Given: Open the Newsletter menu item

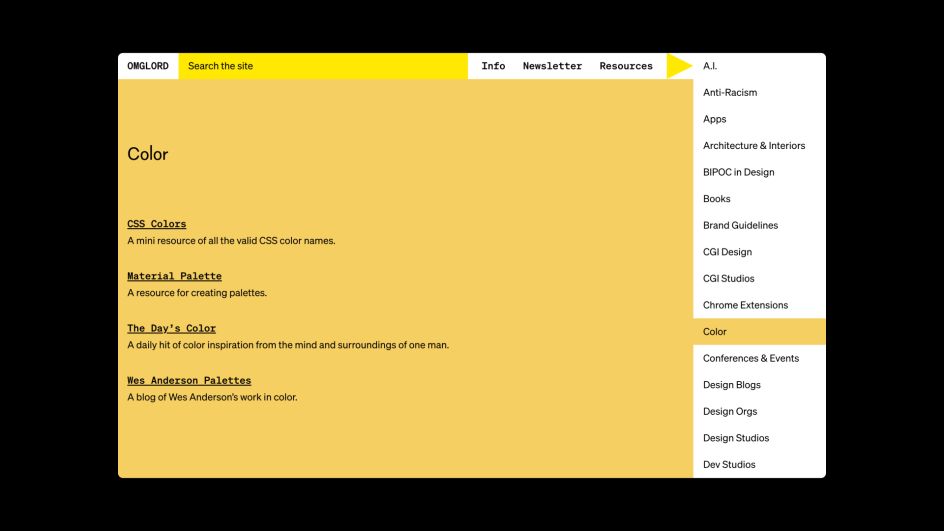Looking at the screenshot, I should pyautogui.click(x=552, y=66).
